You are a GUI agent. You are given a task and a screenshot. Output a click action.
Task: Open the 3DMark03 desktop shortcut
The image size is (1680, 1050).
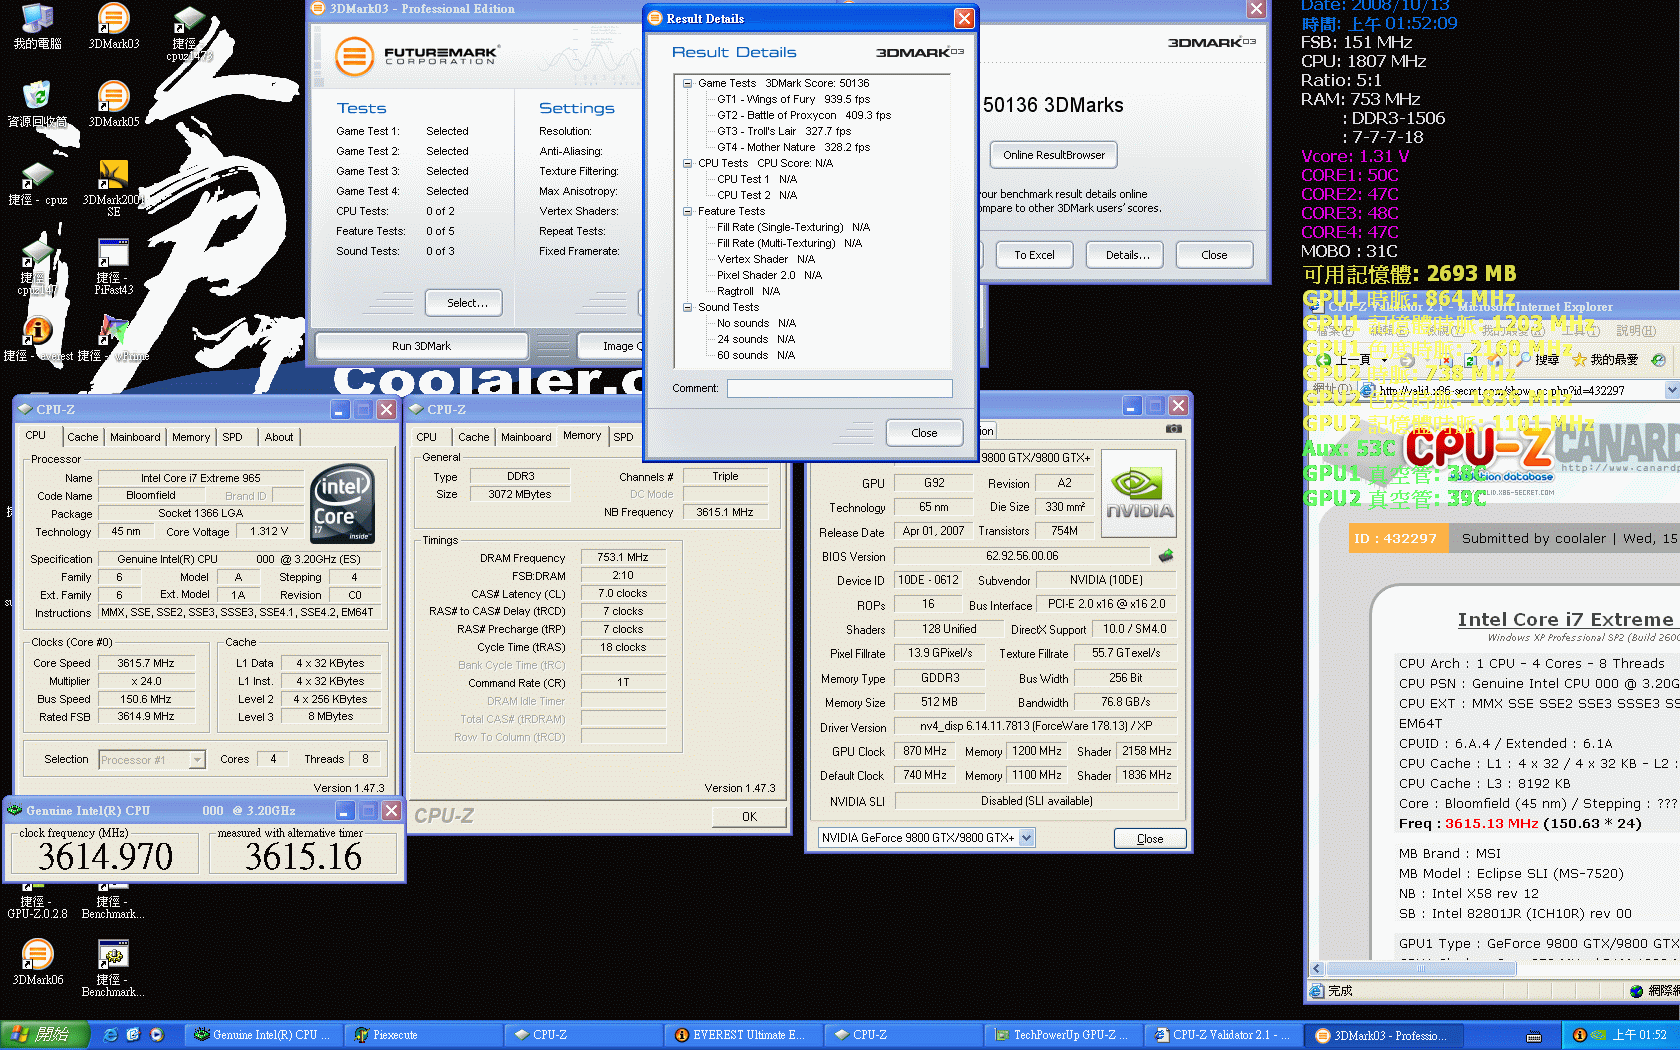tap(113, 25)
